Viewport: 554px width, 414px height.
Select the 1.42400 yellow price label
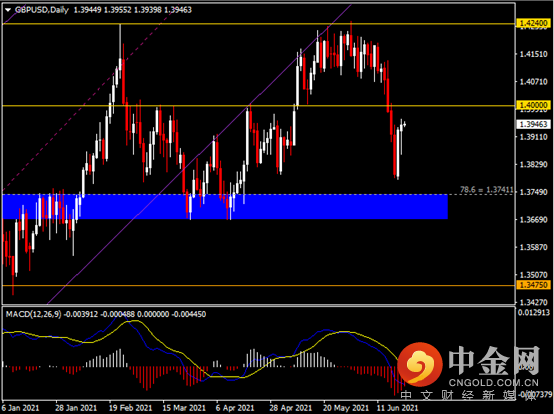[534, 23]
